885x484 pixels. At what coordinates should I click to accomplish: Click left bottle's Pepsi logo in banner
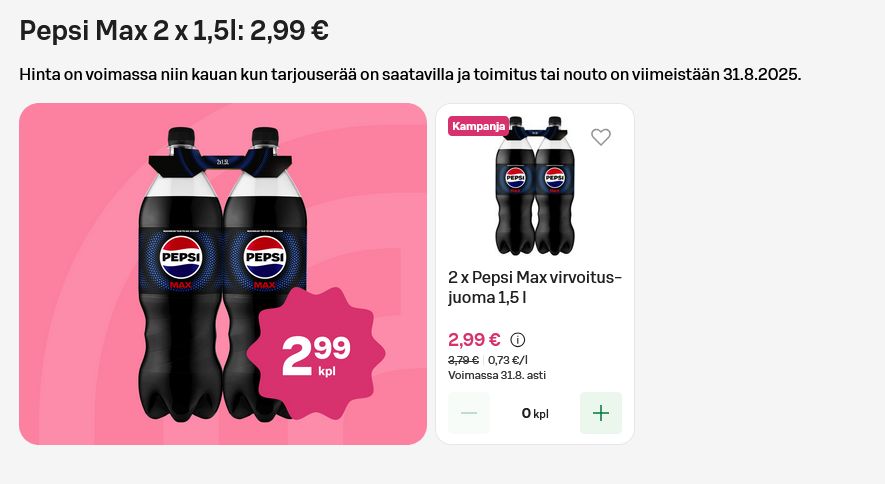click(181, 257)
